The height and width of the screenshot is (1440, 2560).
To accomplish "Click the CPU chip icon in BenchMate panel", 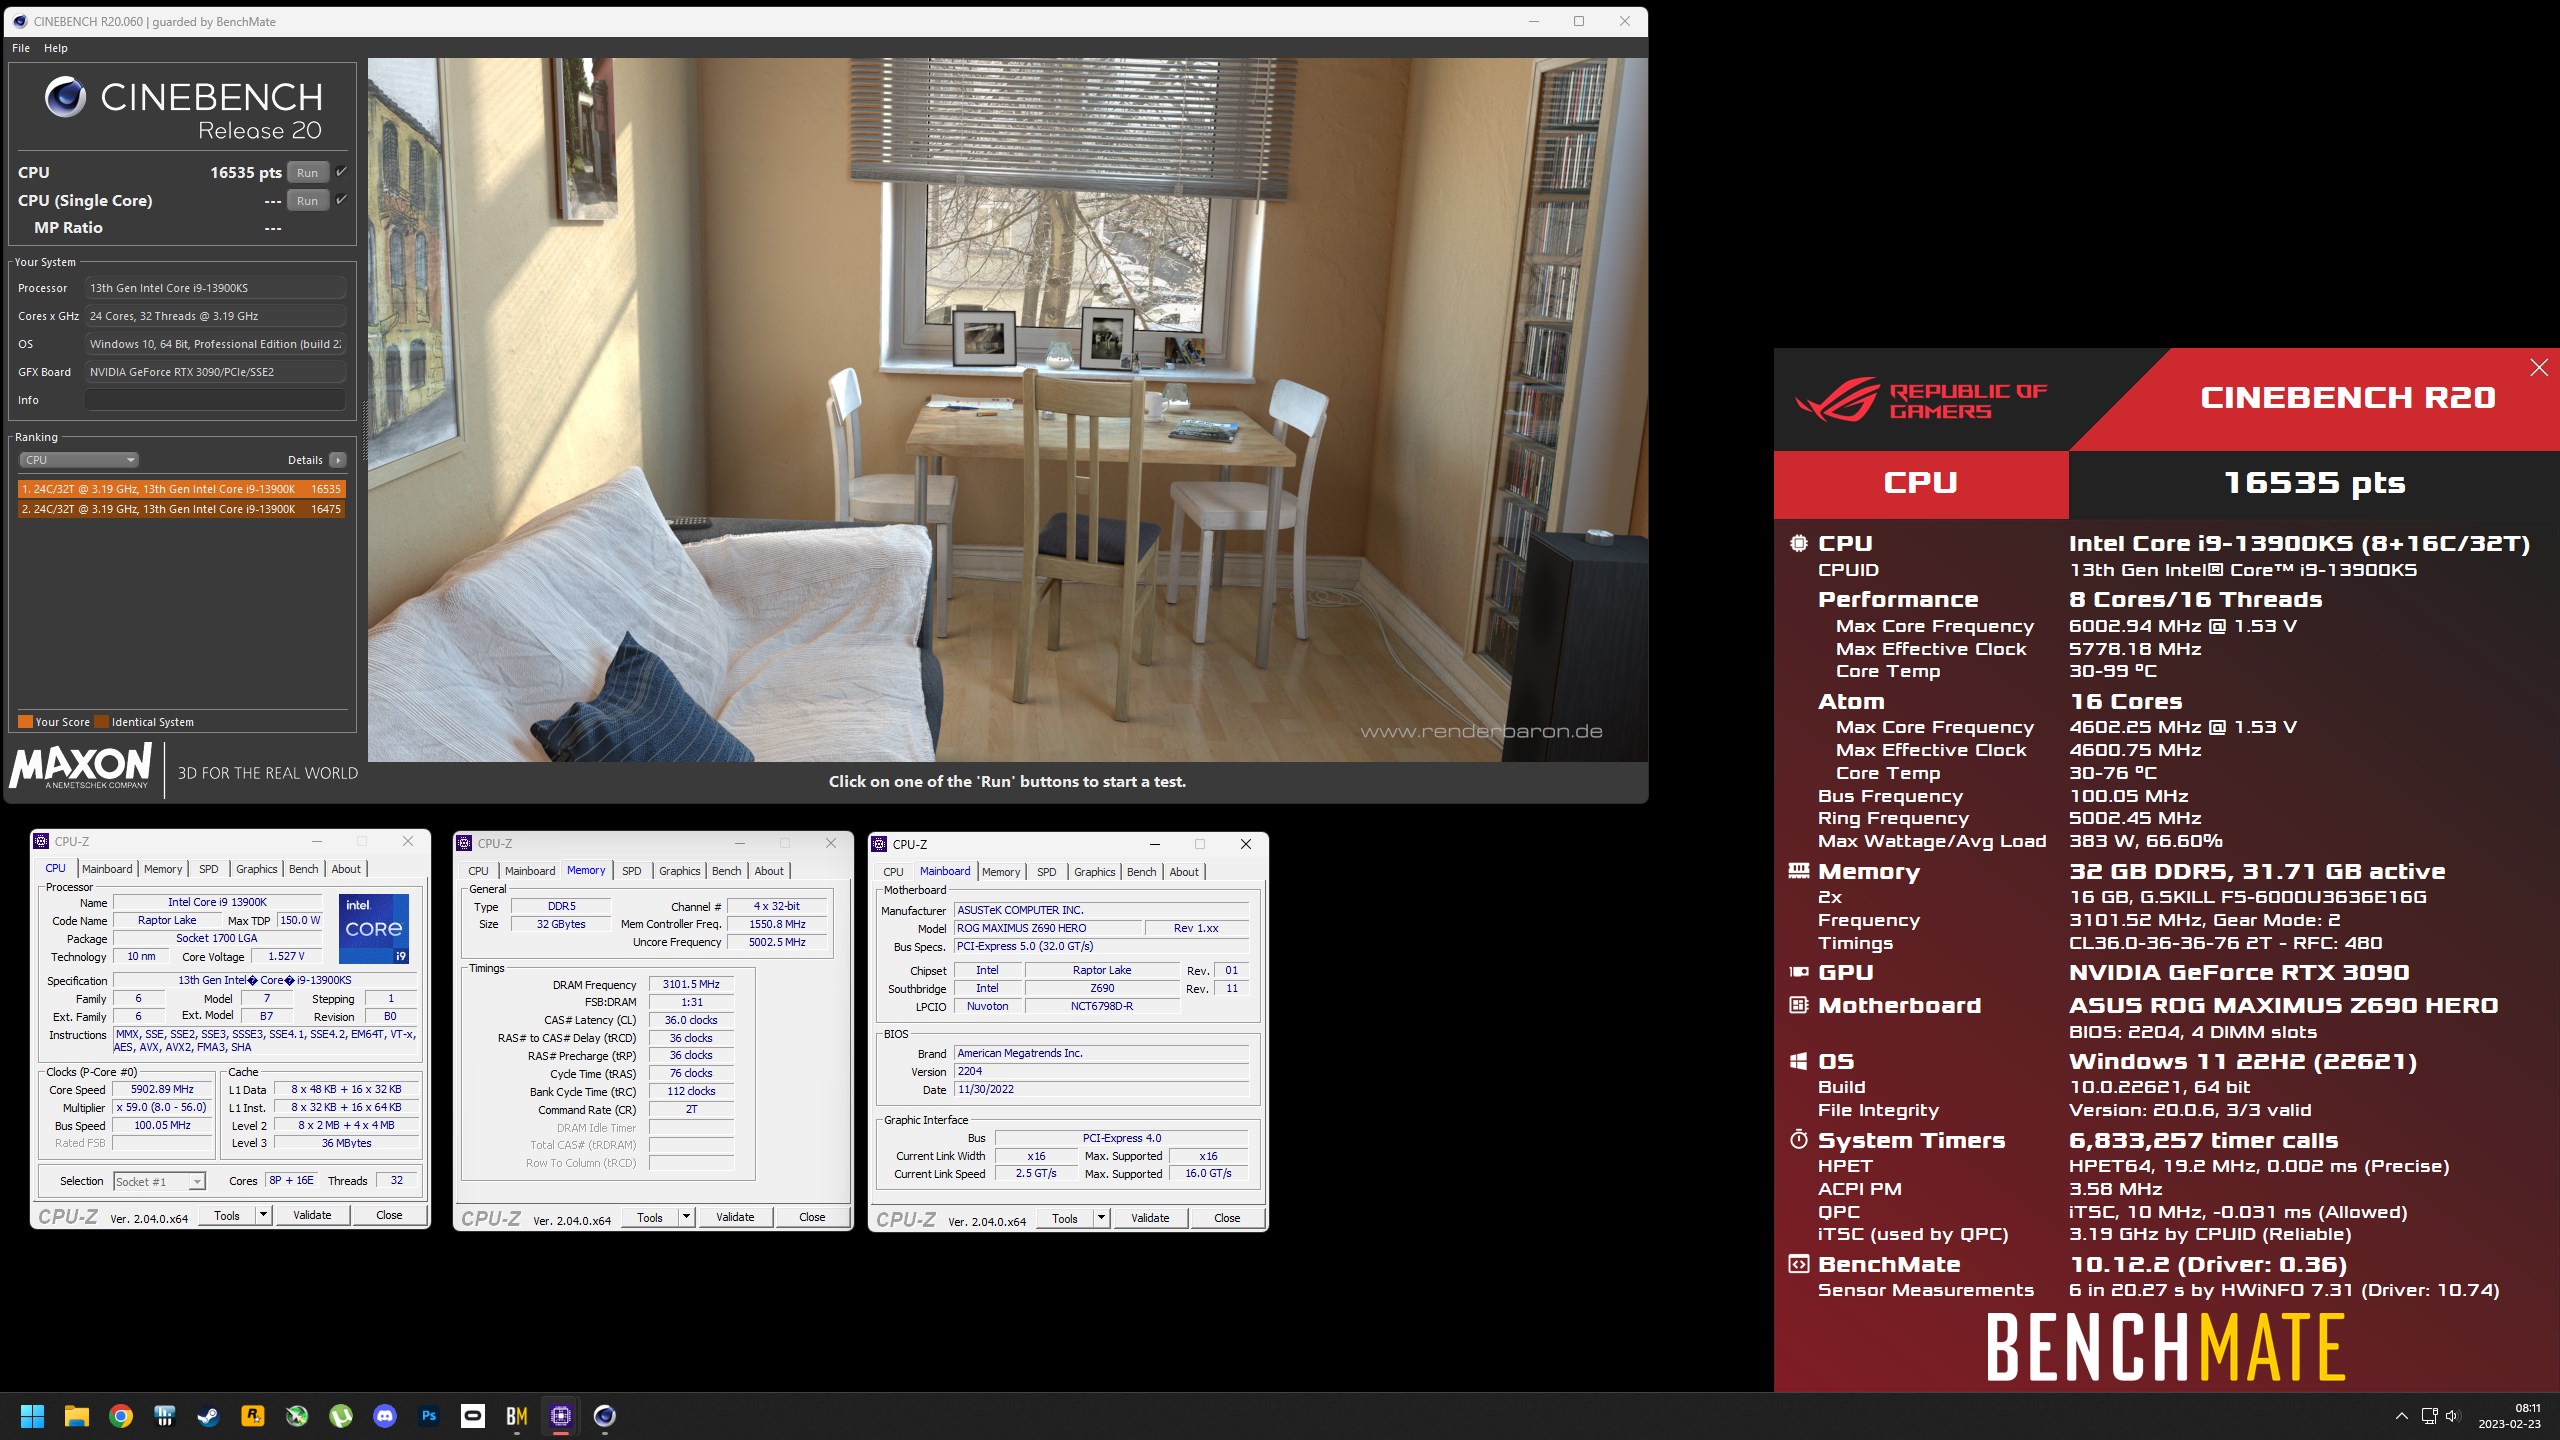I will coord(1798,543).
